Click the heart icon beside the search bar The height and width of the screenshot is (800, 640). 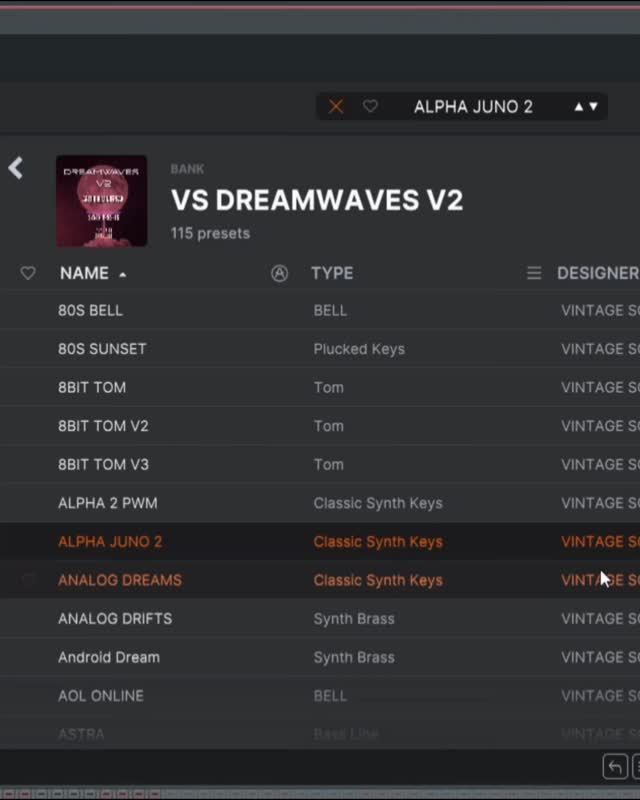(x=369, y=105)
